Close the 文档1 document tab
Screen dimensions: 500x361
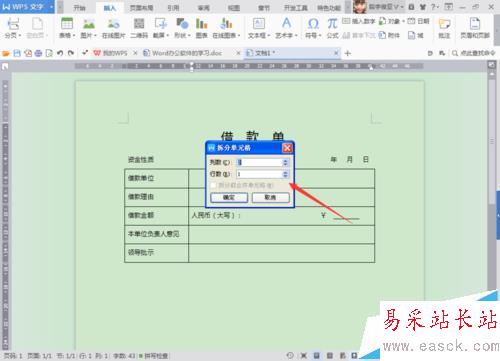coord(336,53)
